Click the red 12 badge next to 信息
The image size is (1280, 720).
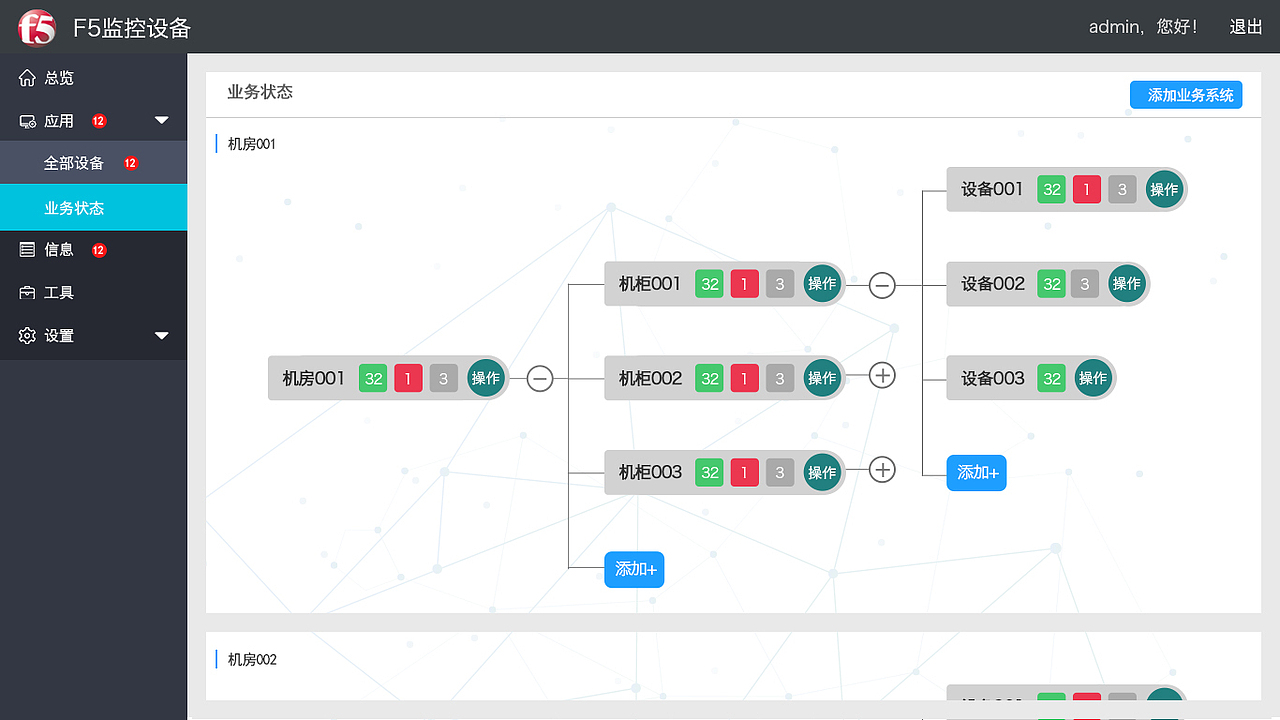pyautogui.click(x=99, y=250)
